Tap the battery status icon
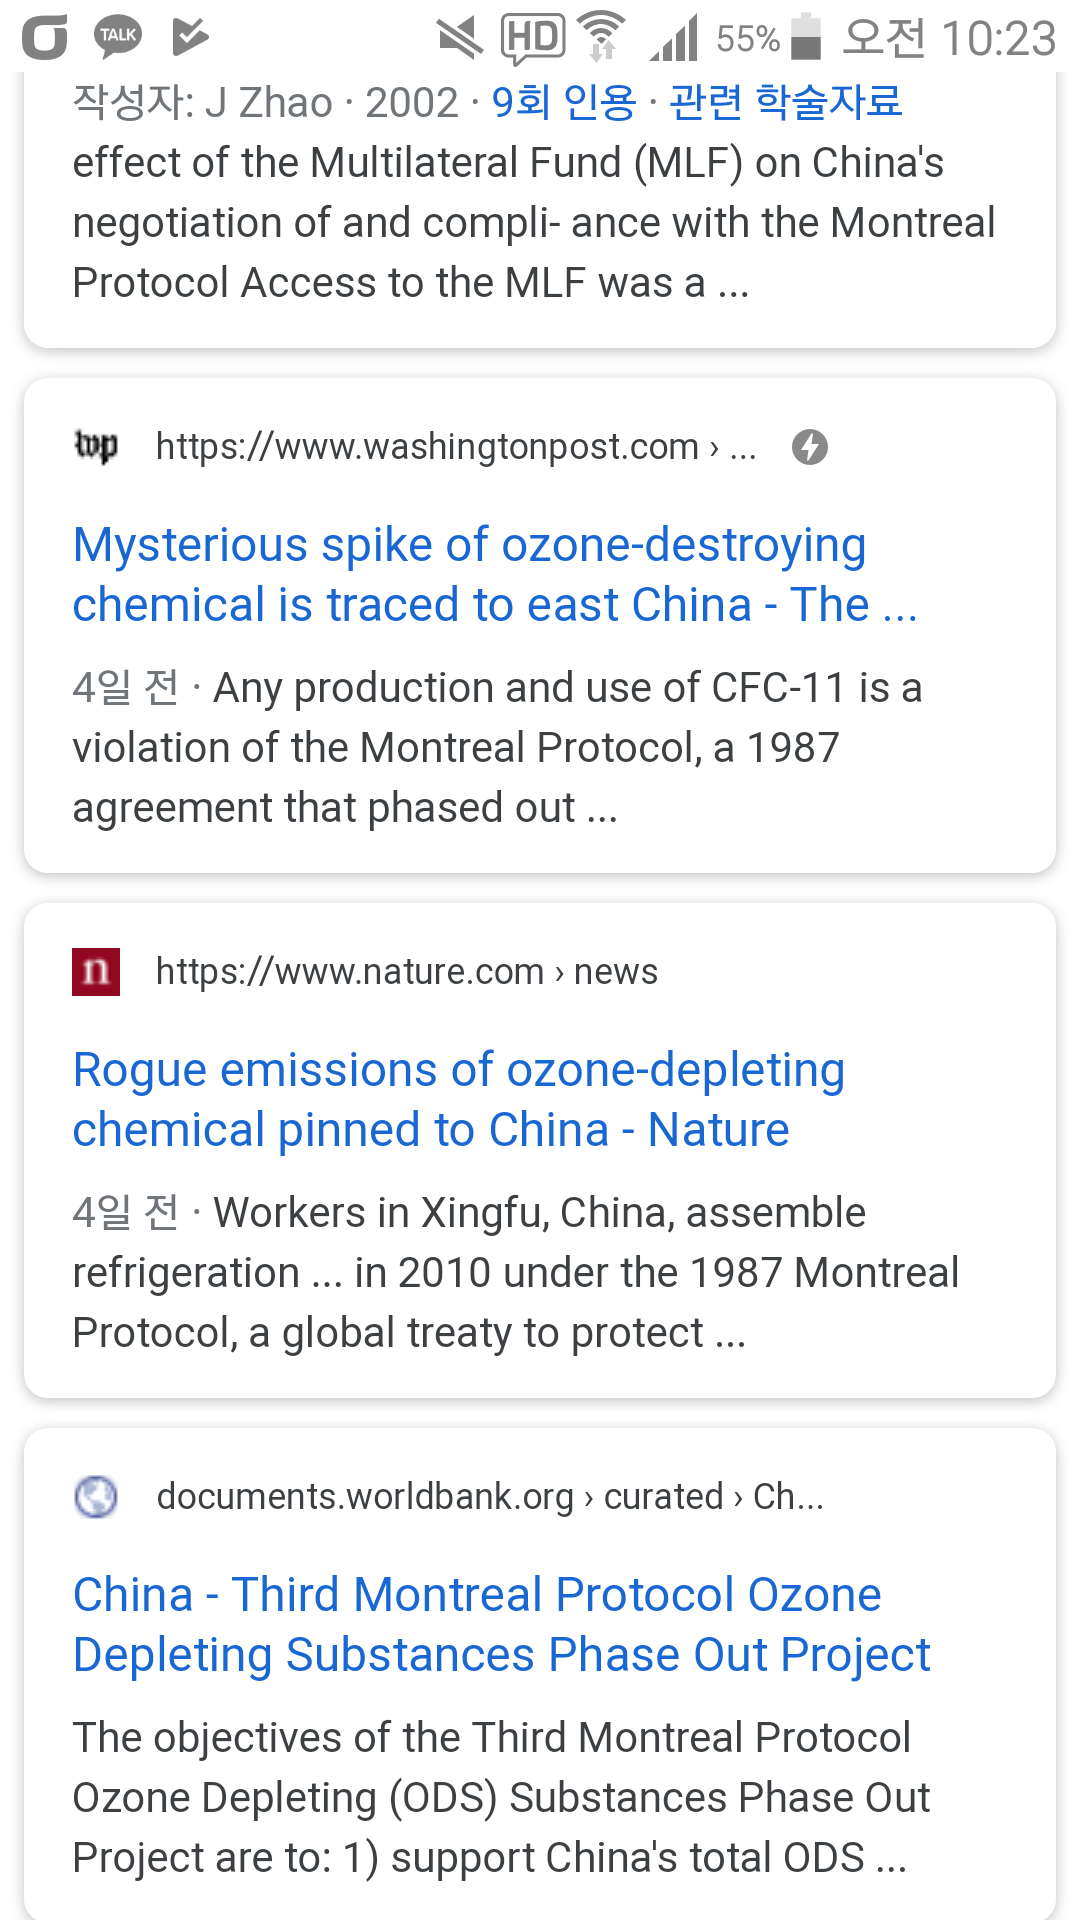 click(805, 38)
